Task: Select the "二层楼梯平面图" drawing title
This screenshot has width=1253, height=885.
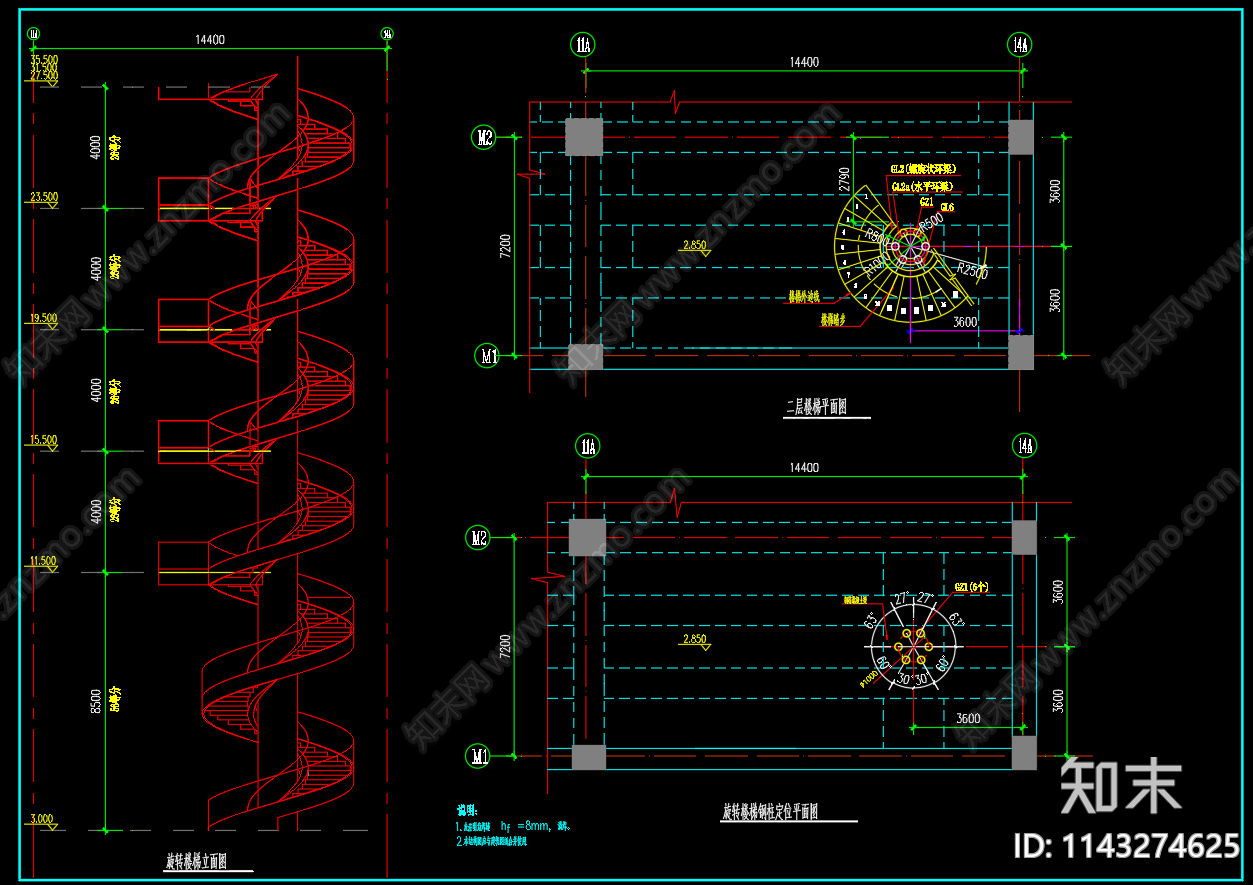Action: pyautogui.click(x=817, y=407)
